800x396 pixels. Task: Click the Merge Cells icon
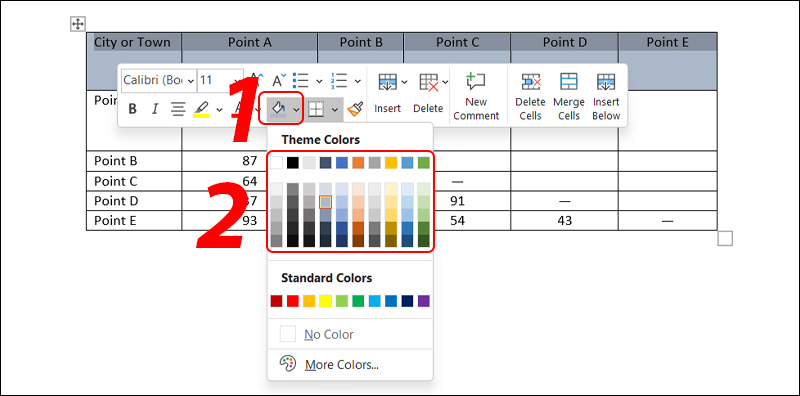pyautogui.click(x=568, y=82)
